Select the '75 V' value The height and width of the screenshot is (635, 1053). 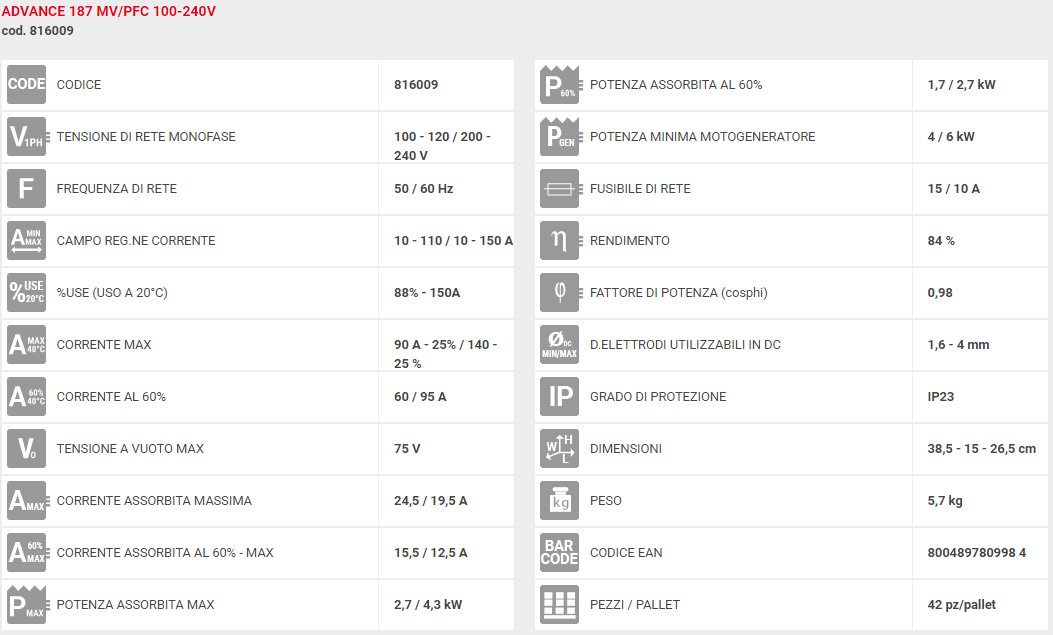pyautogui.click(x=407, y=449)
